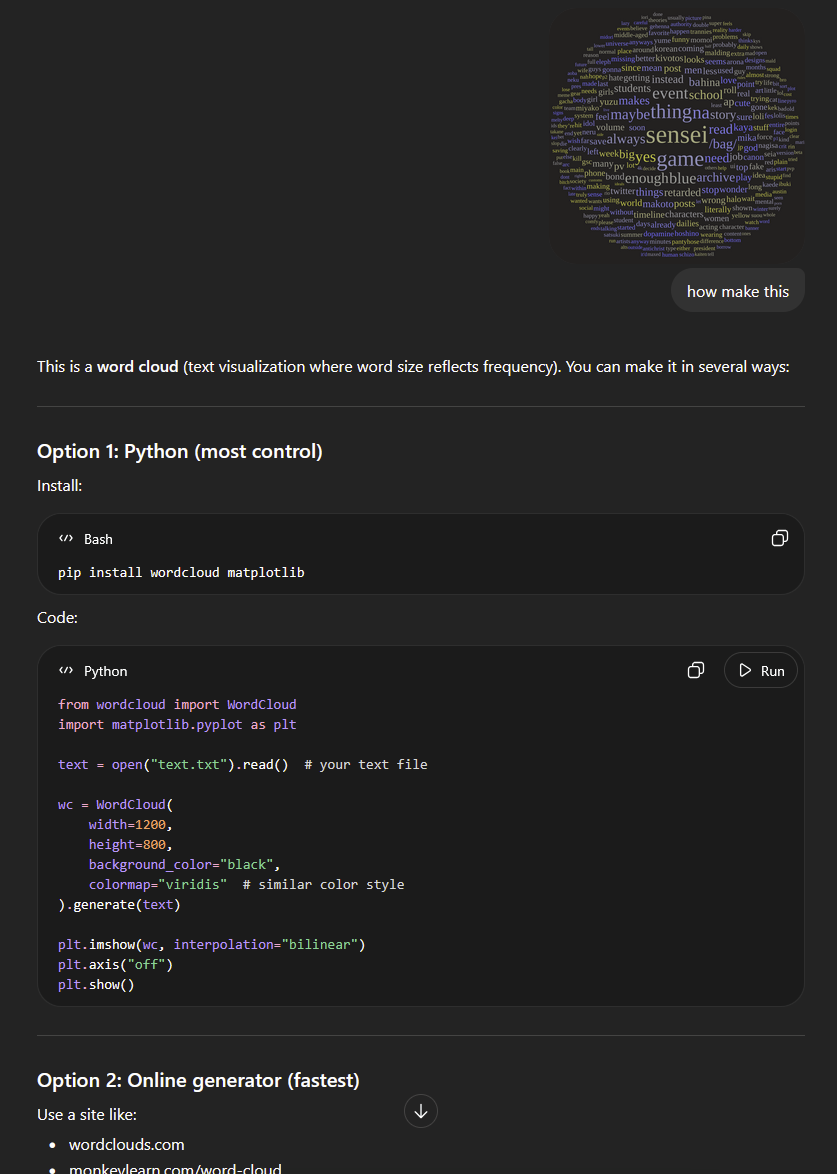
Task: Click the 'height=800,' code line
Action: (131, 845)
